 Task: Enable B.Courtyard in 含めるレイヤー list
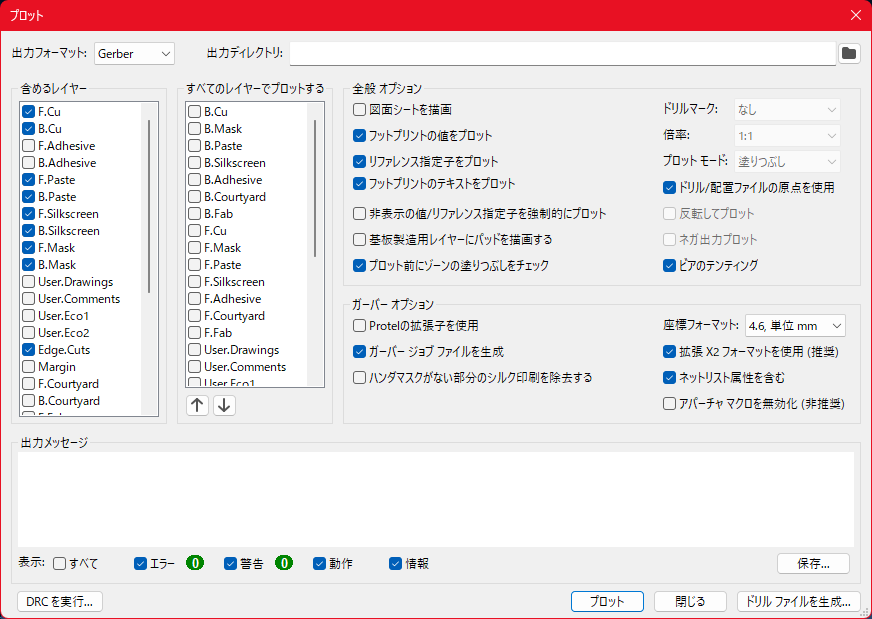pyautogui.click(x=28, y=401)
